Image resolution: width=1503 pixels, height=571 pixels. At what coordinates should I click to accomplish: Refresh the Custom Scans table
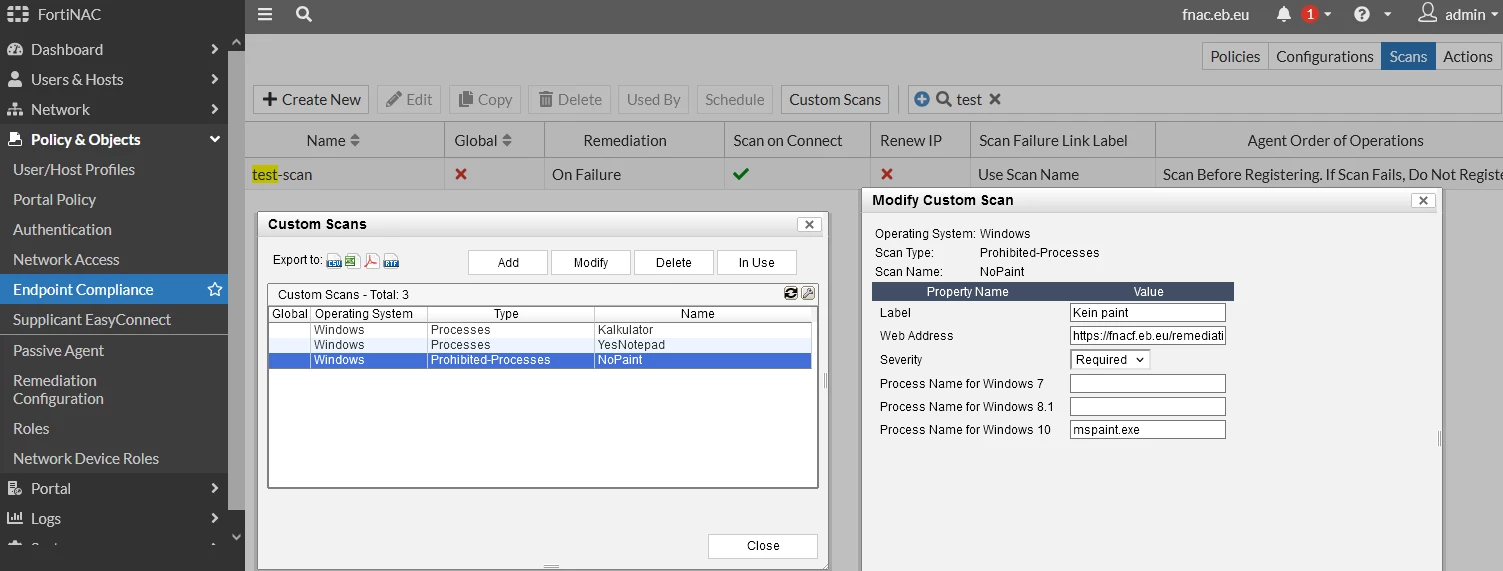tap(791, 293)
